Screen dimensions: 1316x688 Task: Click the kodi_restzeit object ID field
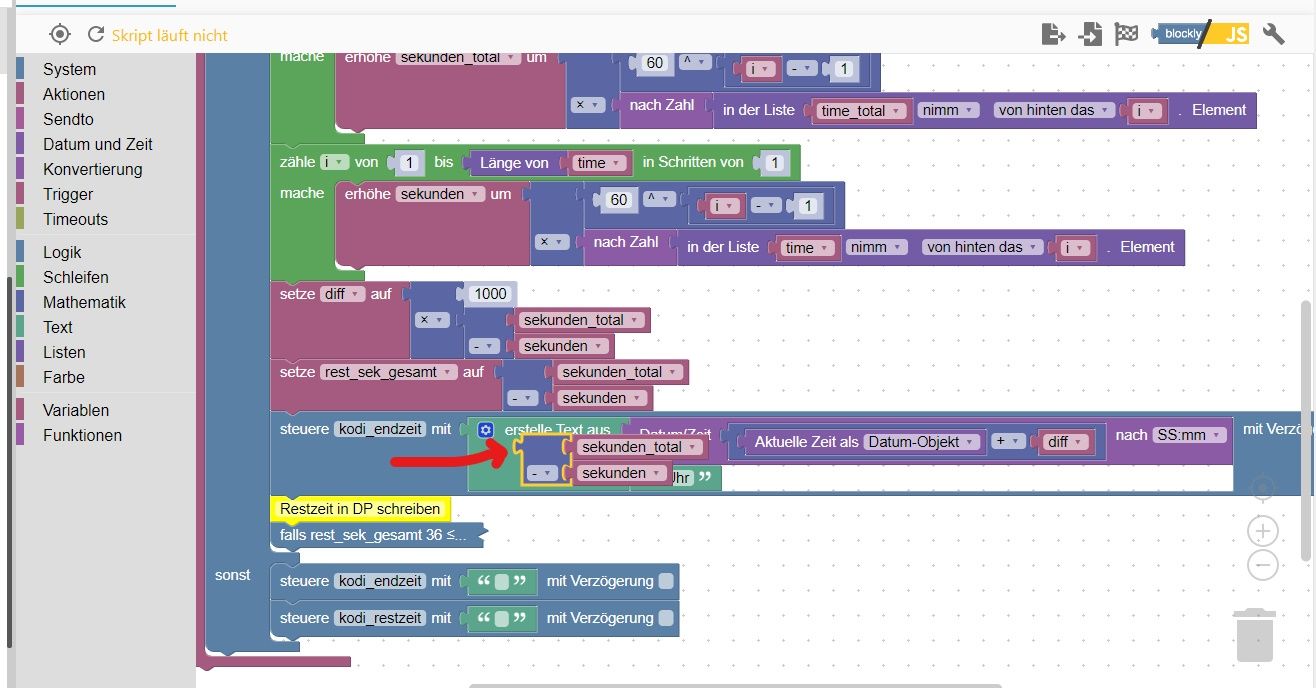point(379,618)
